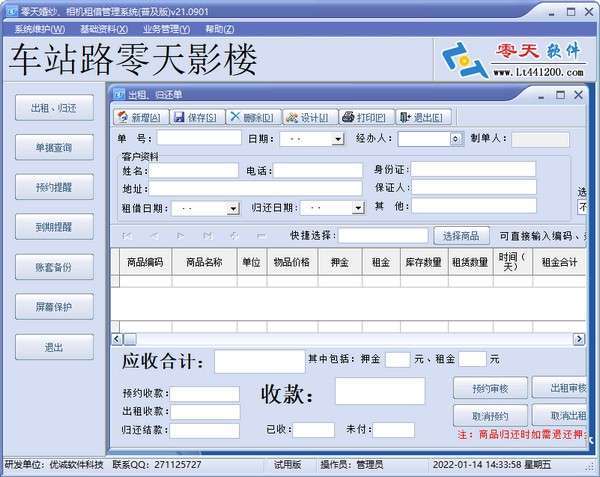
Task: Click the table scroll left arrow
Action: (x=116, y=339)
